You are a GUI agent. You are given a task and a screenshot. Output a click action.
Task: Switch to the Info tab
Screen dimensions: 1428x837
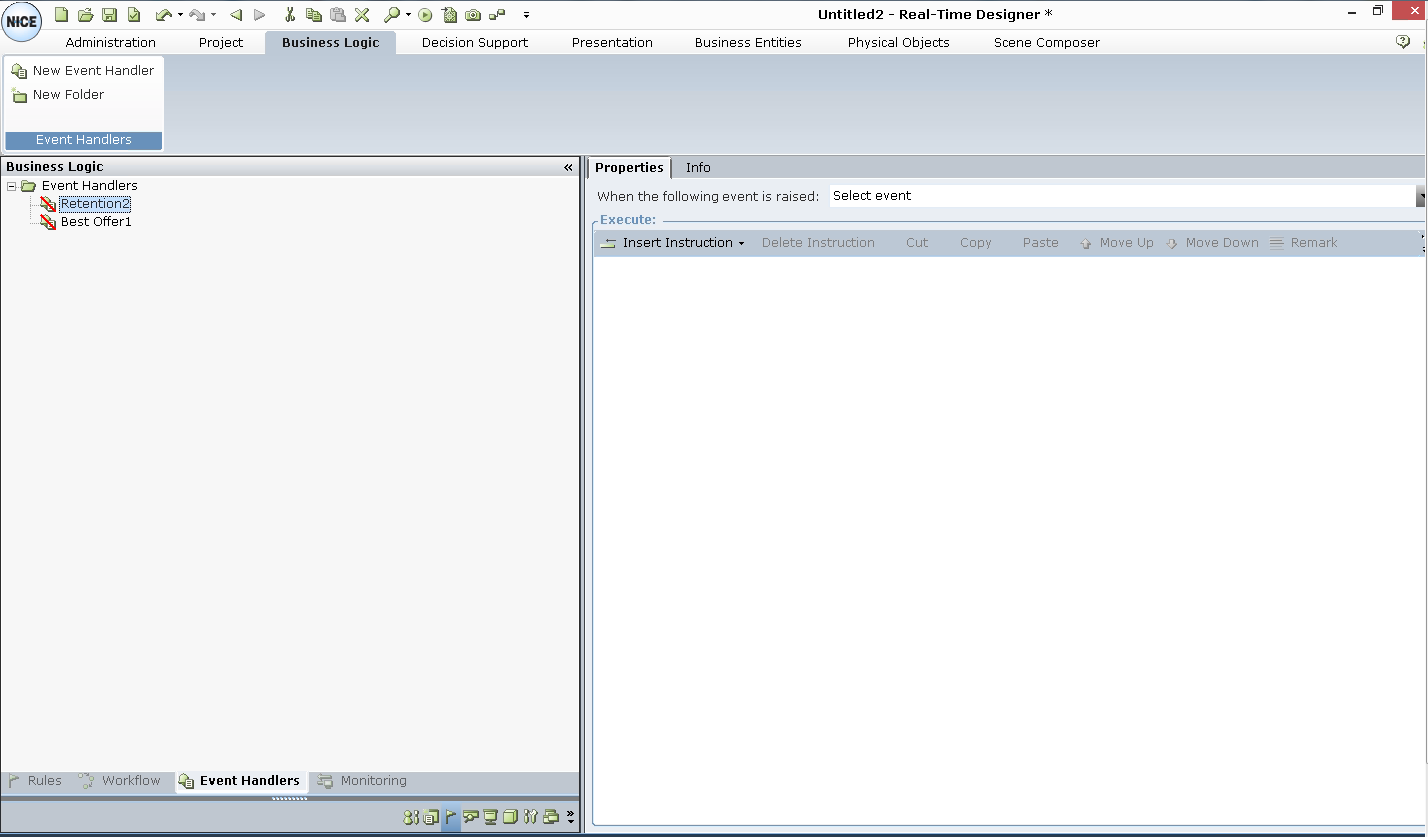(x=698, y=168)
